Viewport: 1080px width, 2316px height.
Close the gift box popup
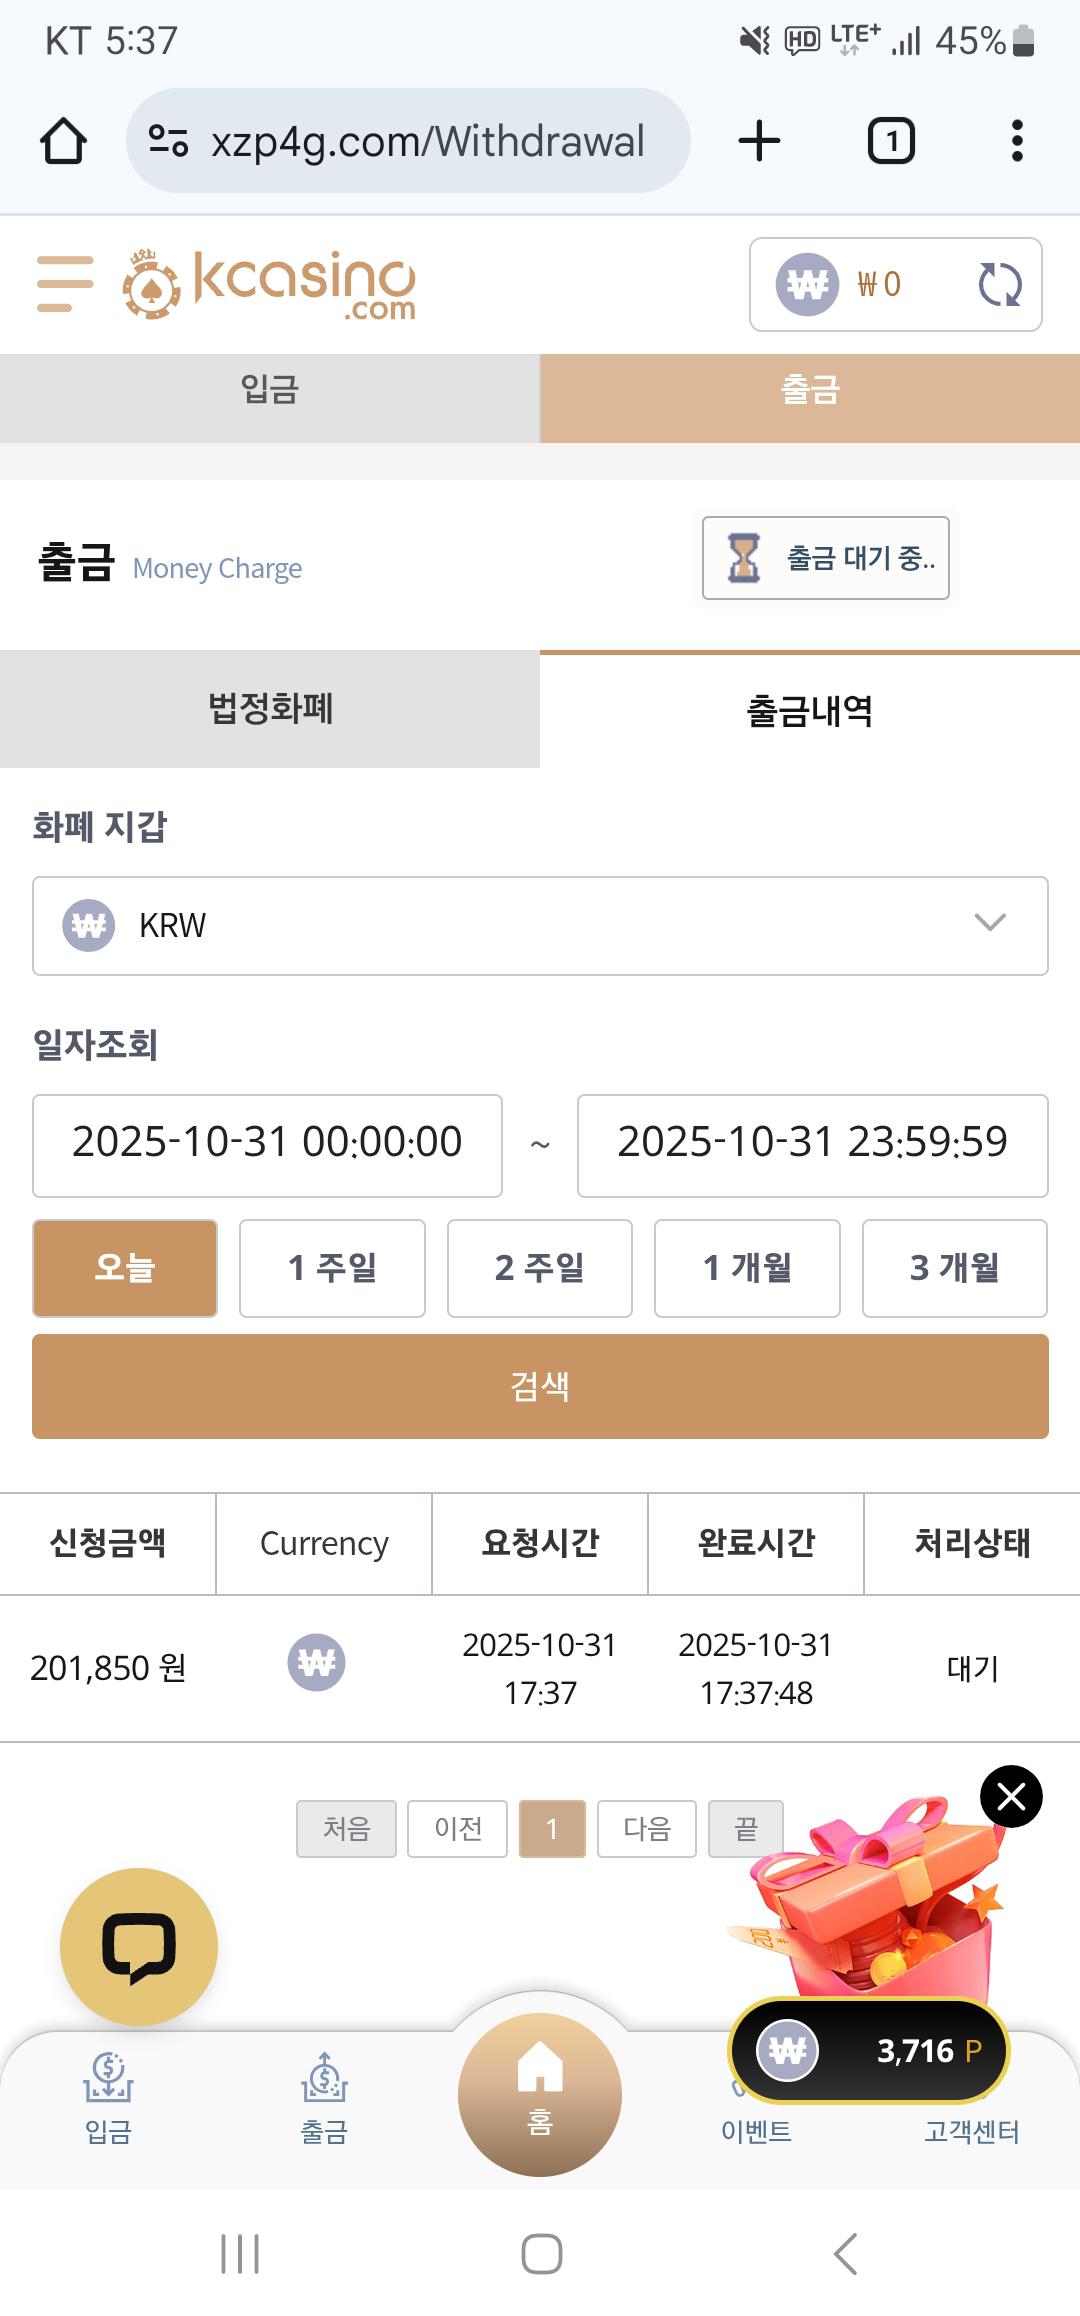(1011, 1797)
